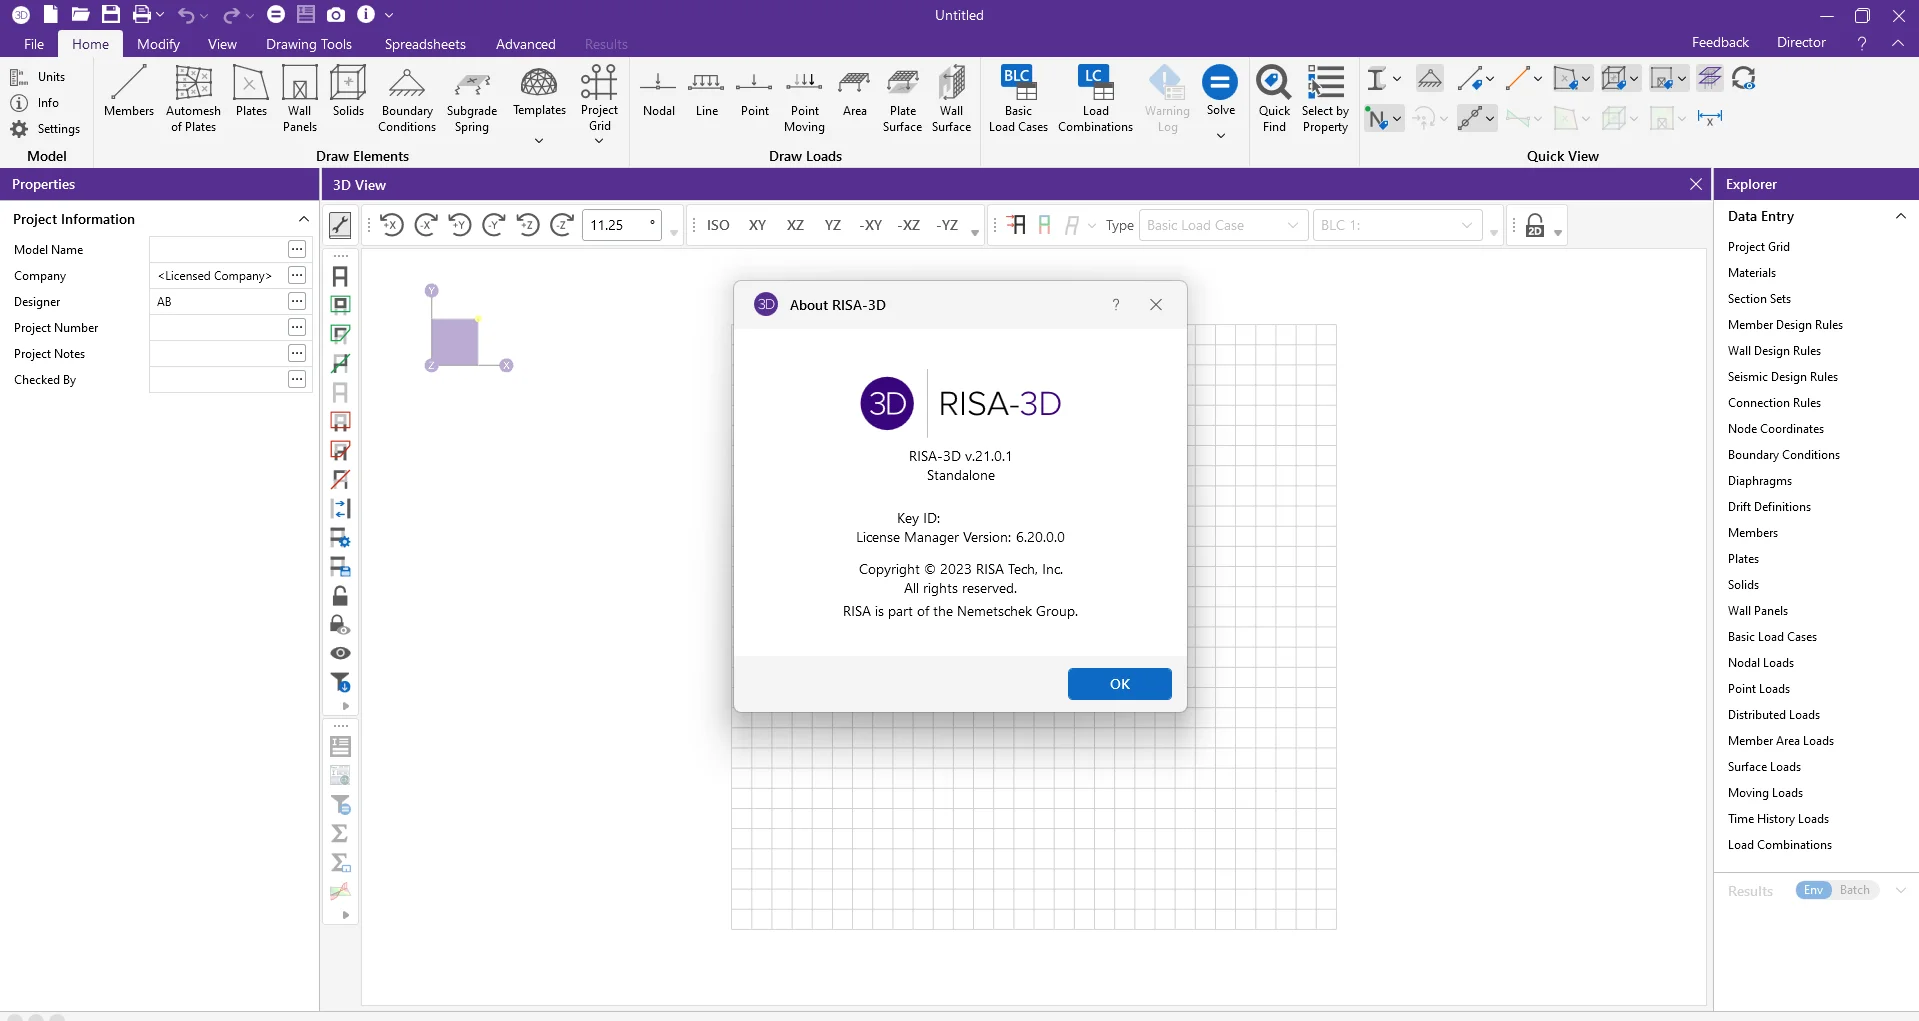Collapse the Project Information section
This screenshot has height=1021, width=1919.
(x=303, y=219)
